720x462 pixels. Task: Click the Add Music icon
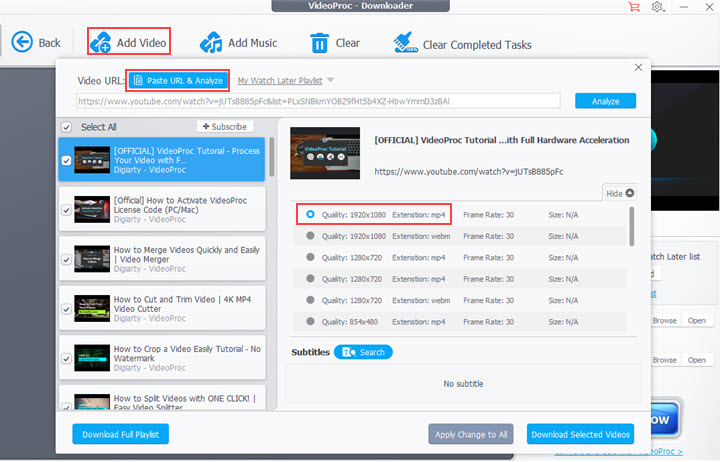pyautogui.click(x=211, y=43)
